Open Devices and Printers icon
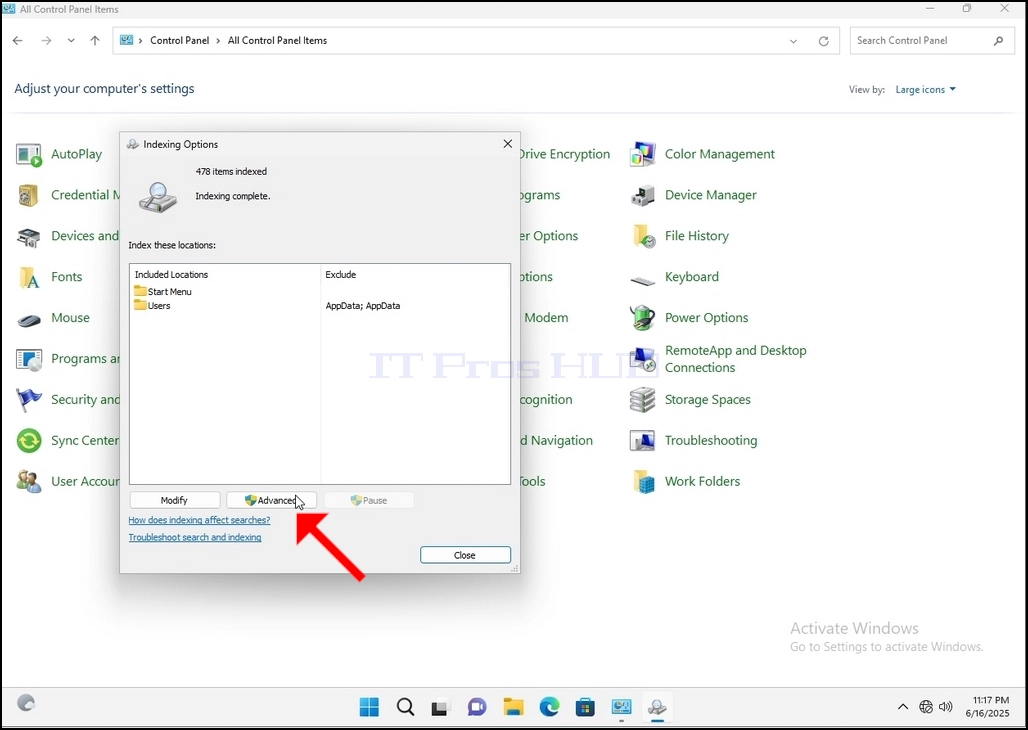The image size is (1028, 730). pos(29,237)
